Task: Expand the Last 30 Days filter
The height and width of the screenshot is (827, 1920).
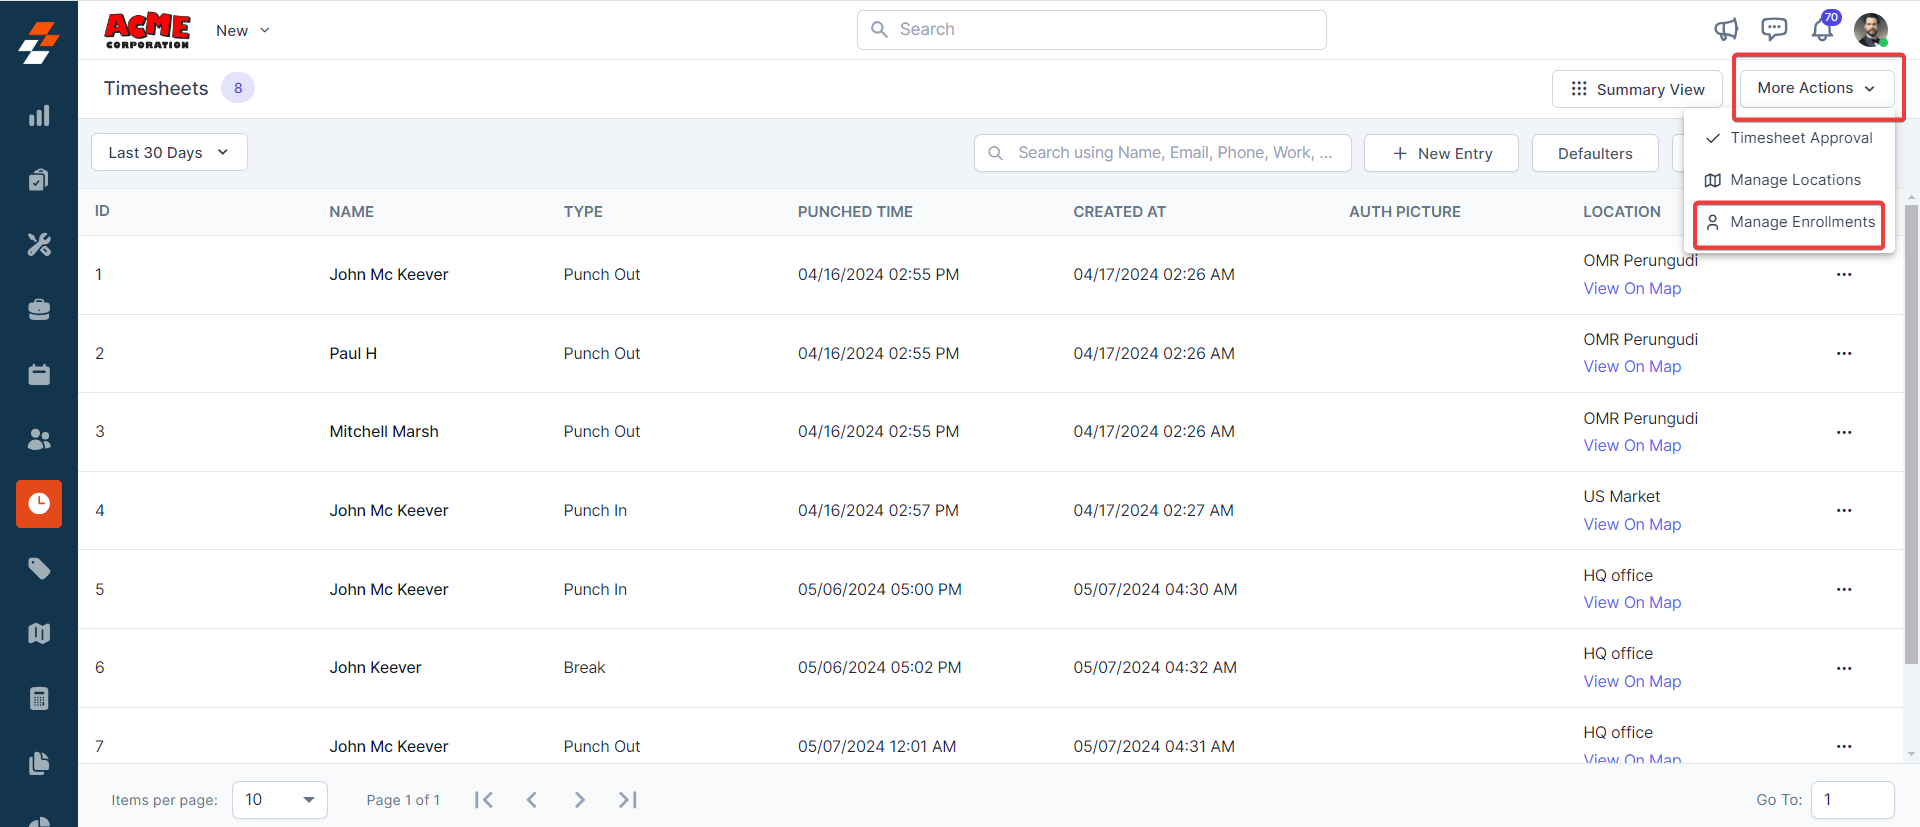Action: point(169,153)
